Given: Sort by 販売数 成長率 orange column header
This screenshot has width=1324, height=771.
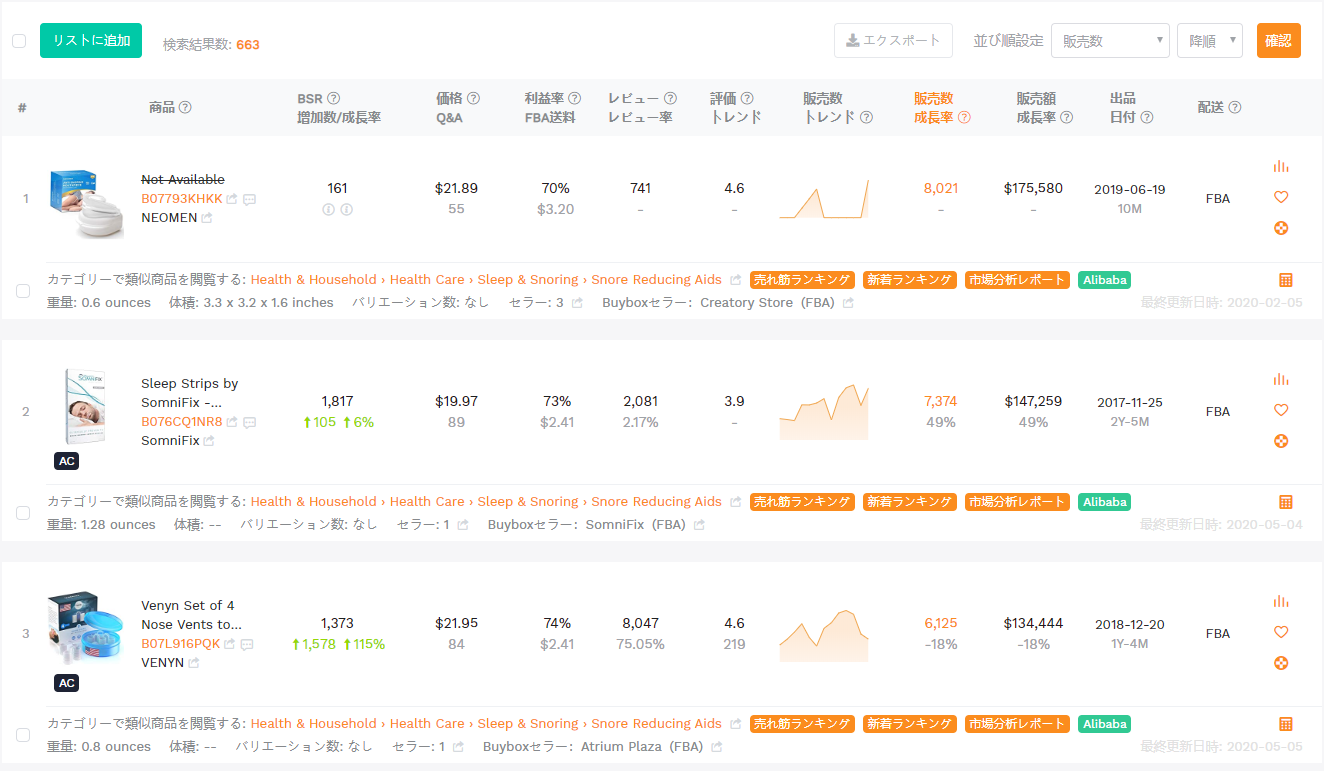Looking at the screenshot, I should point(942,107).
